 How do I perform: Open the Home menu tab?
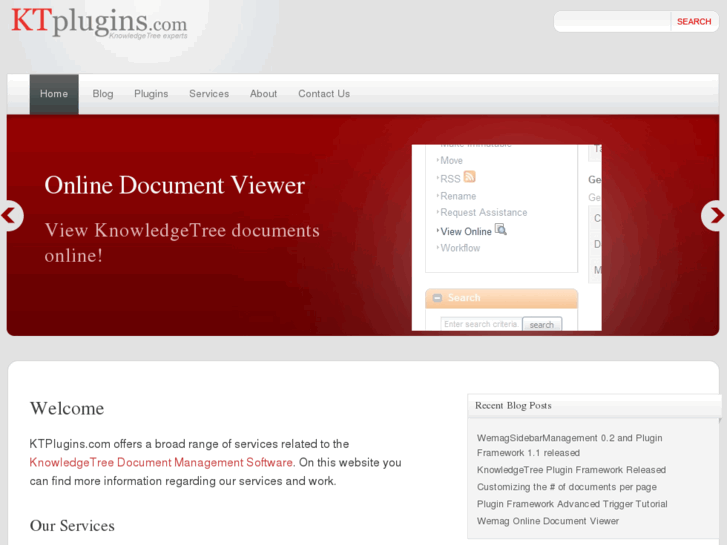pyautogui.click(x=54, y=94)
